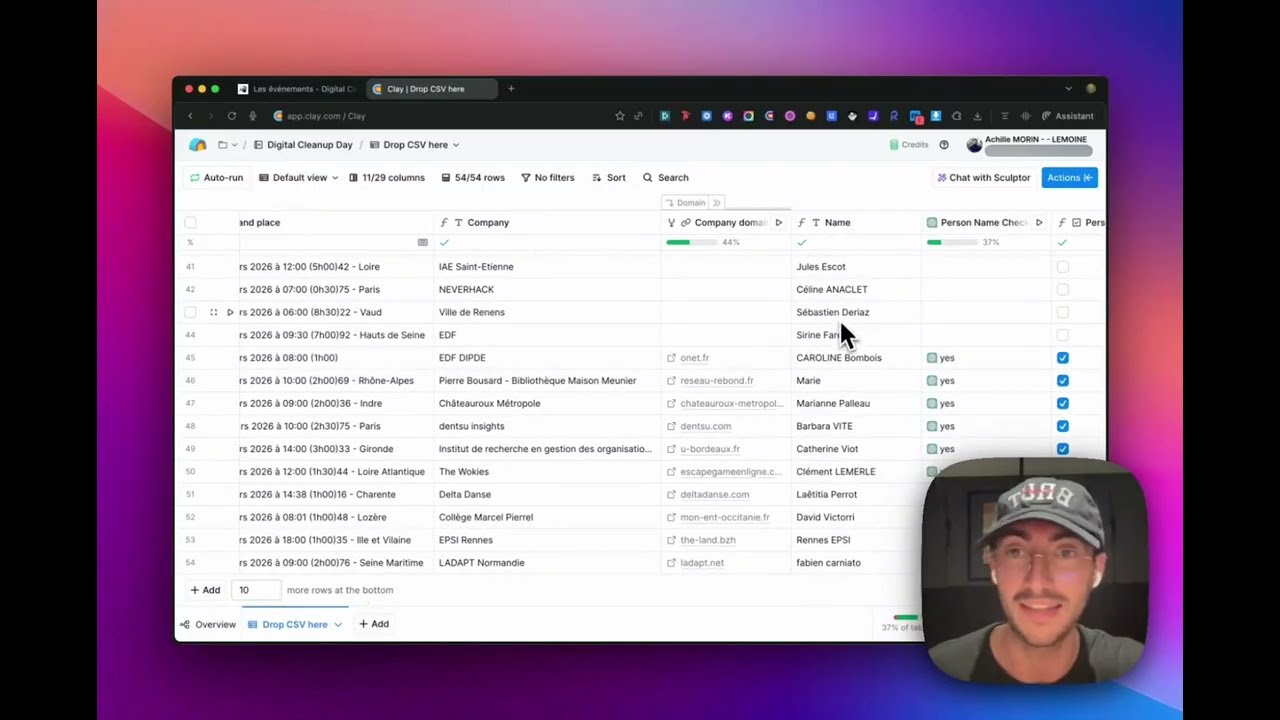Open the 54/54 rows selector
The height and width of the screenshot is (720, 1280).
[x=472, y=178]
